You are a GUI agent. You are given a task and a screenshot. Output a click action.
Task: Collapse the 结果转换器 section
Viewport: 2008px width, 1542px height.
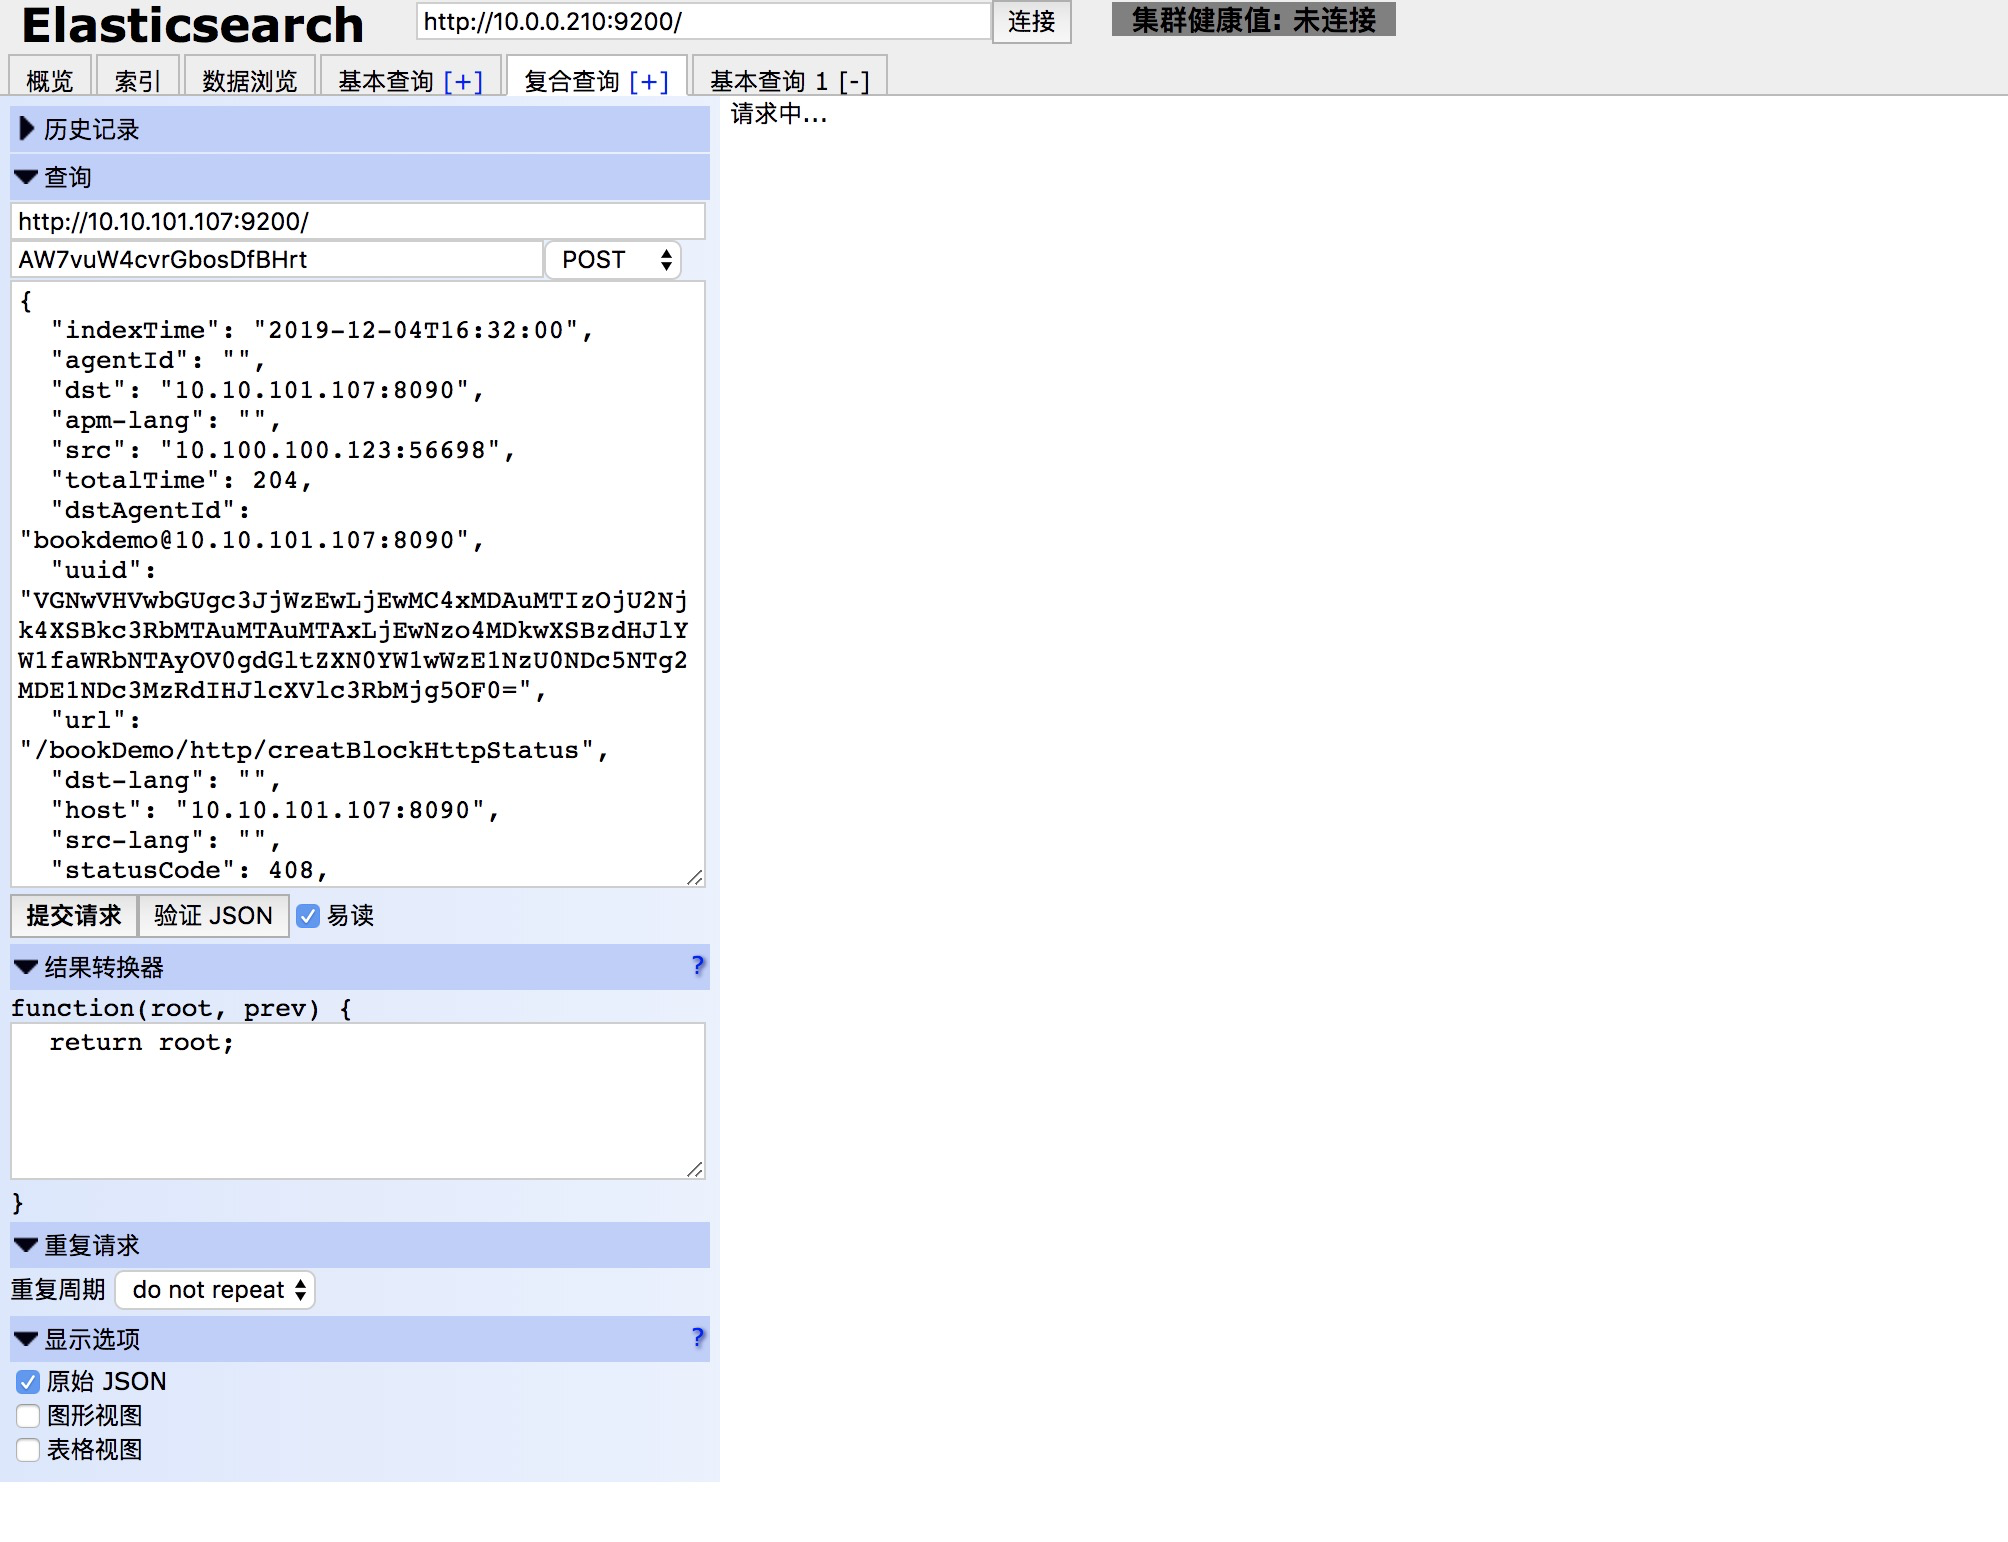(360, 967)
